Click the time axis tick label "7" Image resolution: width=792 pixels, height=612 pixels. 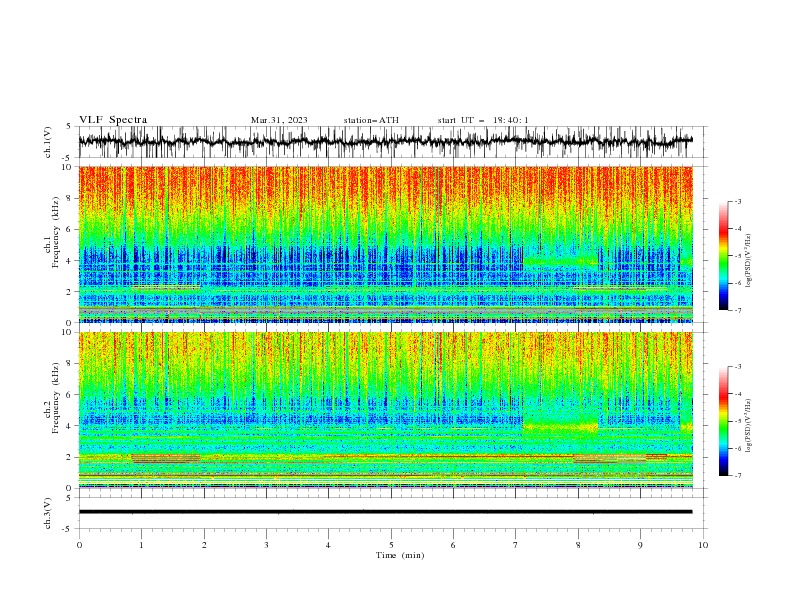pyautogui.click(x=516, y=545)
